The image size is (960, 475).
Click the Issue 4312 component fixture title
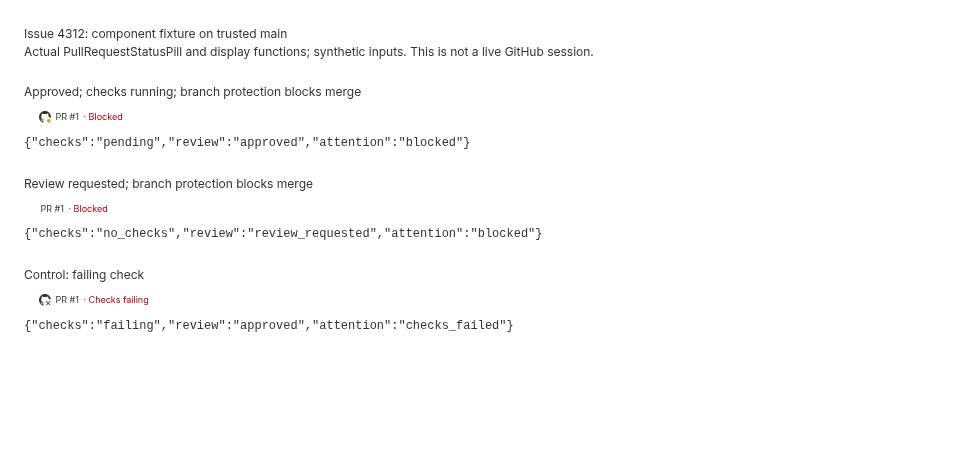click(x=156, y=34)
